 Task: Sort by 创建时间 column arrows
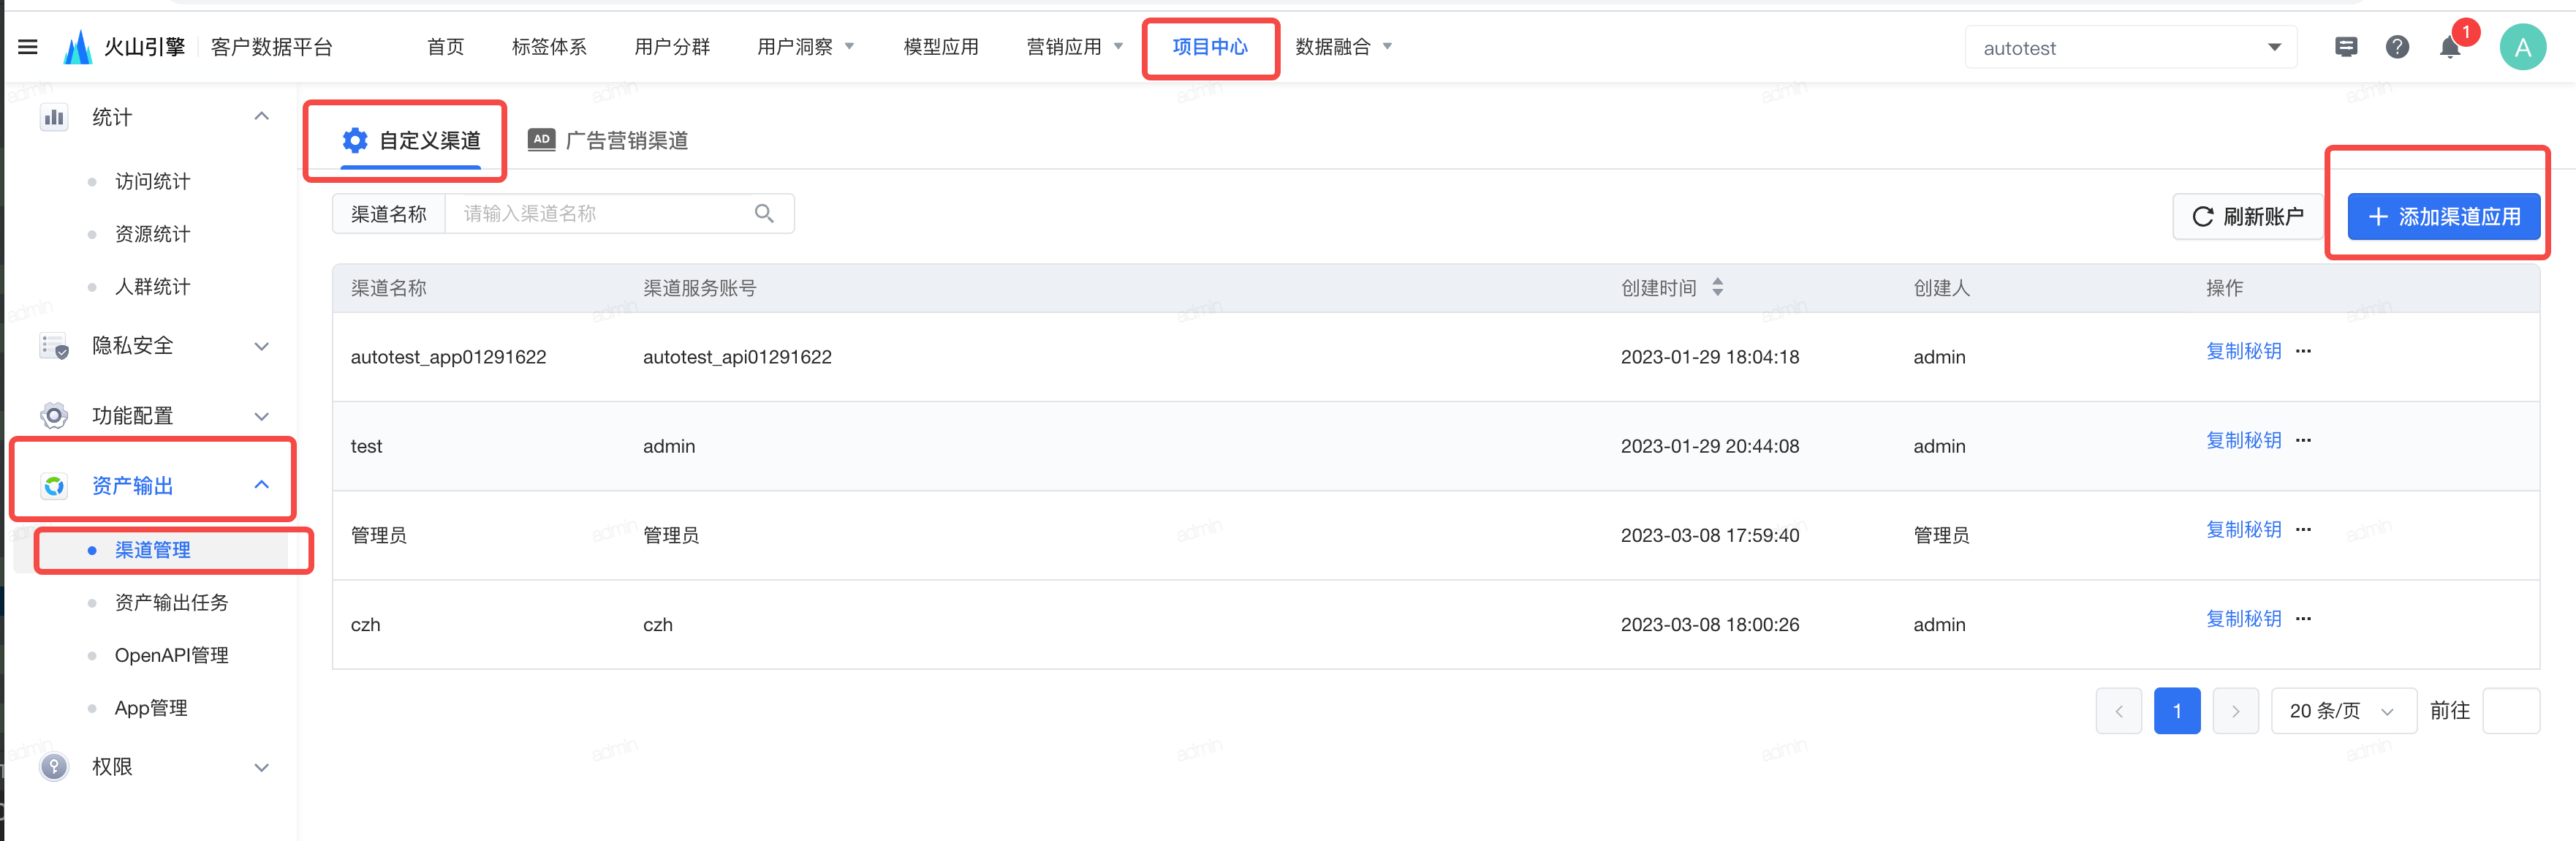(x=1717, y=288)
